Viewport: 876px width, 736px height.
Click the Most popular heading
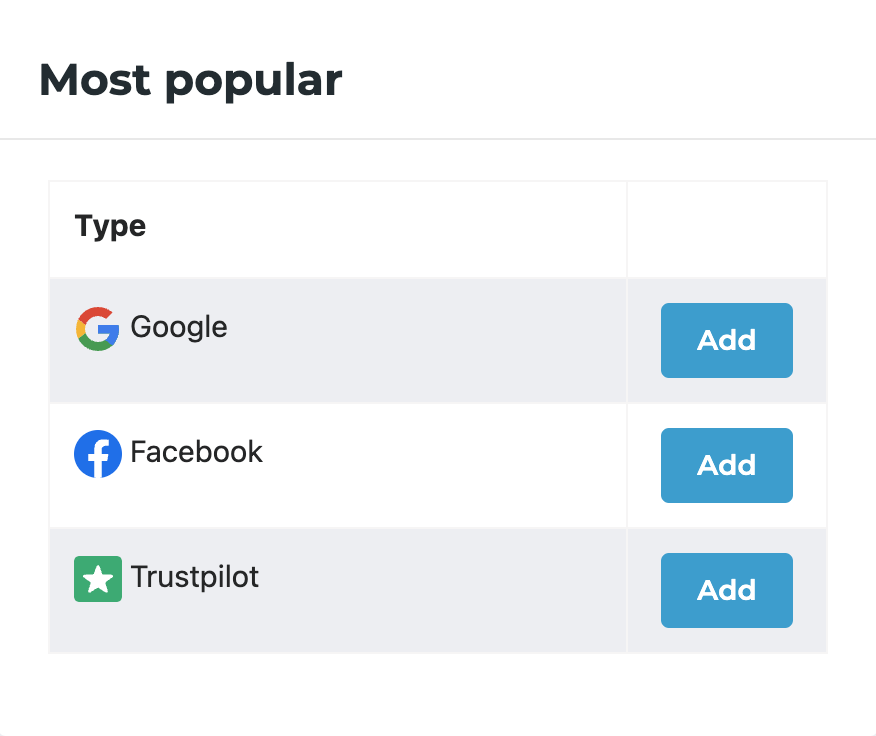click(190, 80)
